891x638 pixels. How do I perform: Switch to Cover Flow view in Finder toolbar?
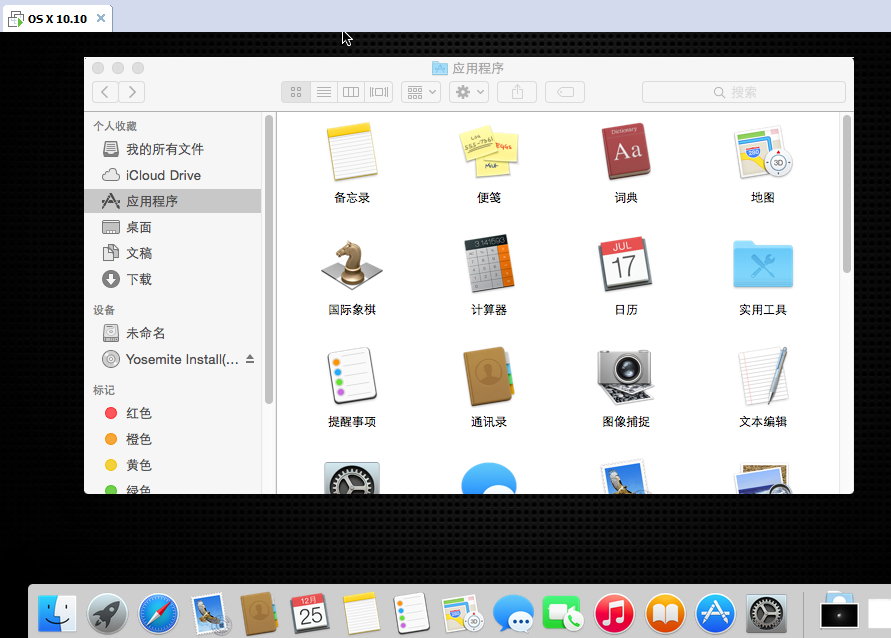(379, 92)
